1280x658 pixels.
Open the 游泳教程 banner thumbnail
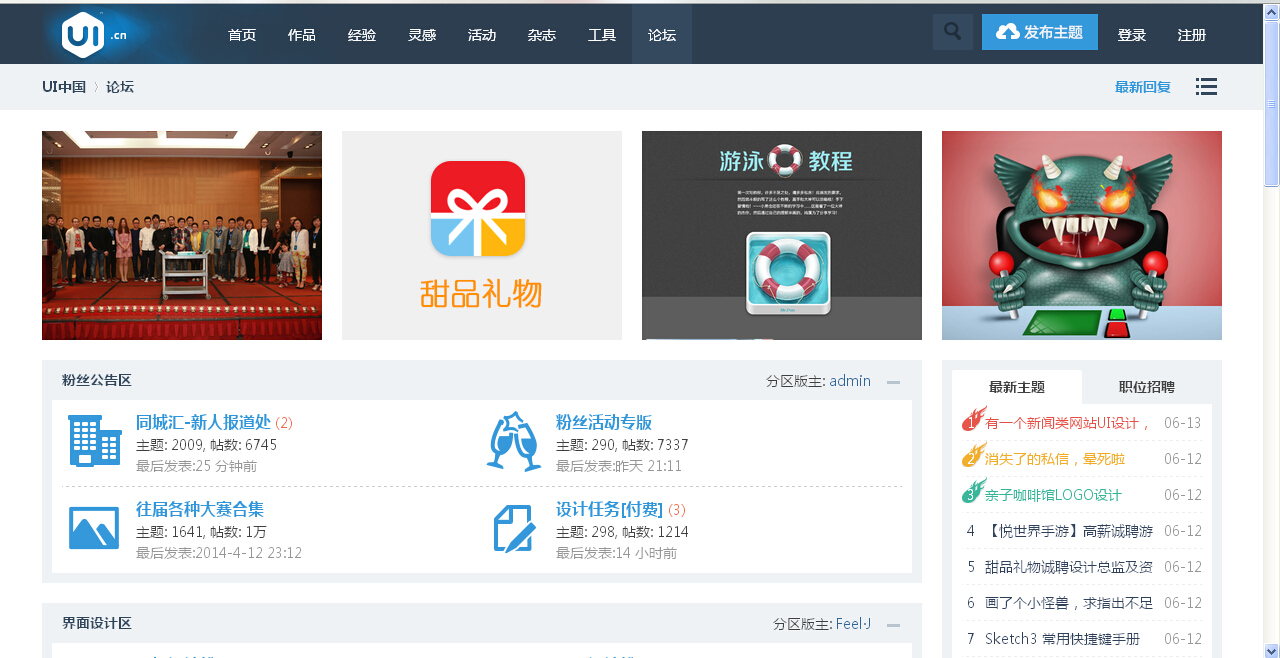781,235
